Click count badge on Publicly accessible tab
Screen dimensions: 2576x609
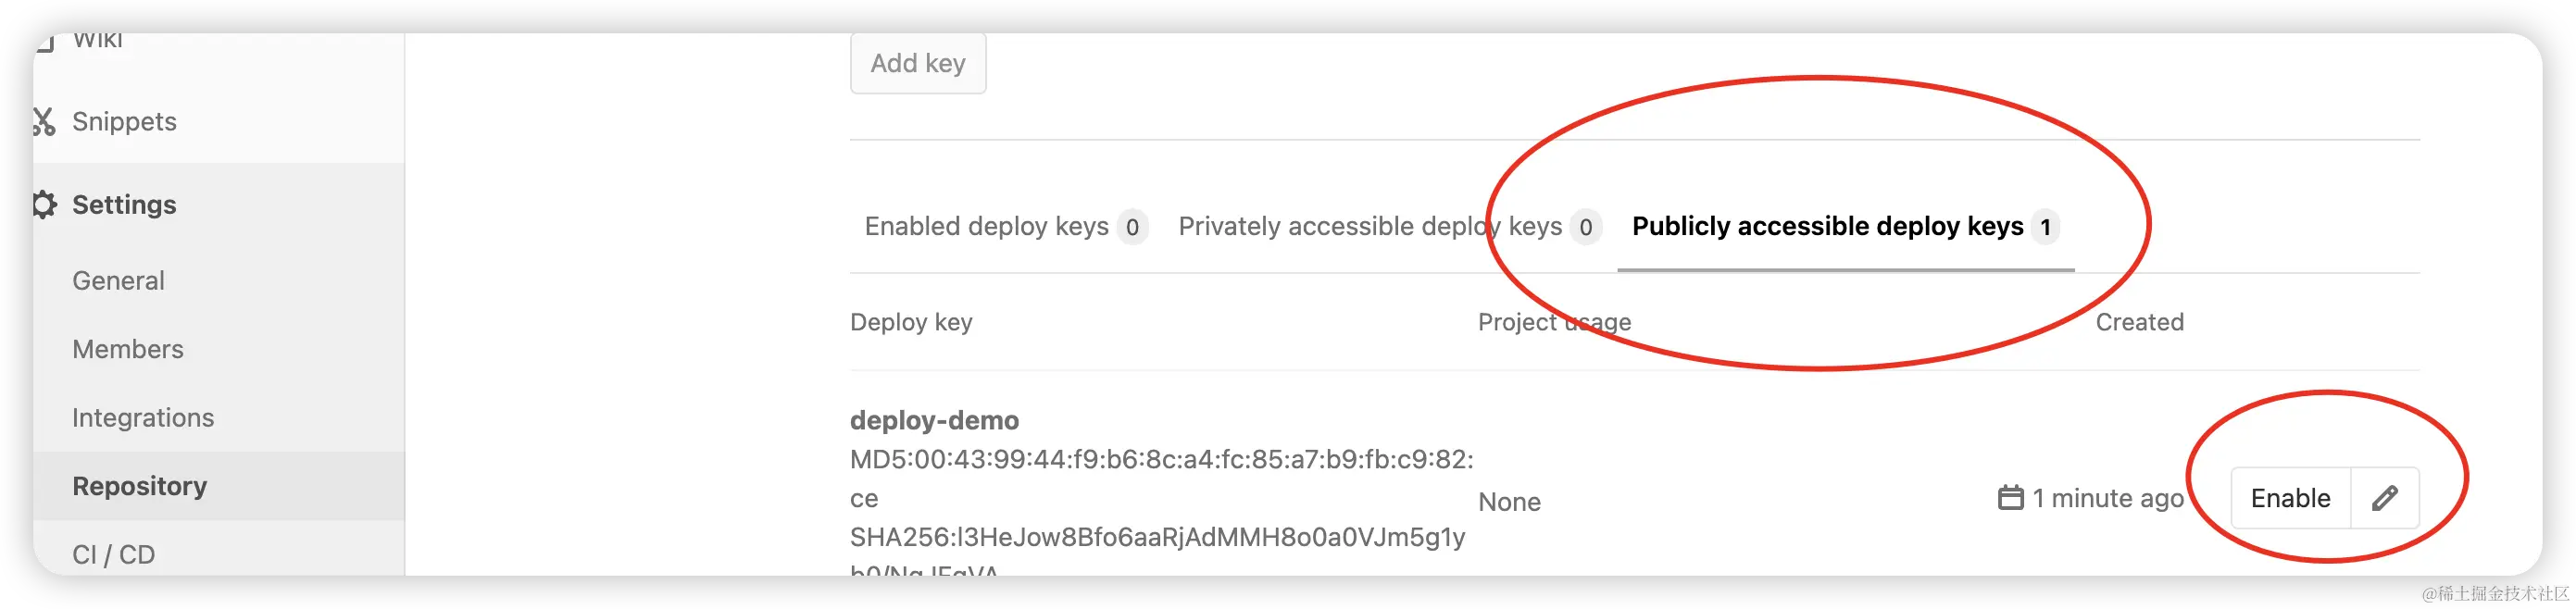pos(2045,228)
